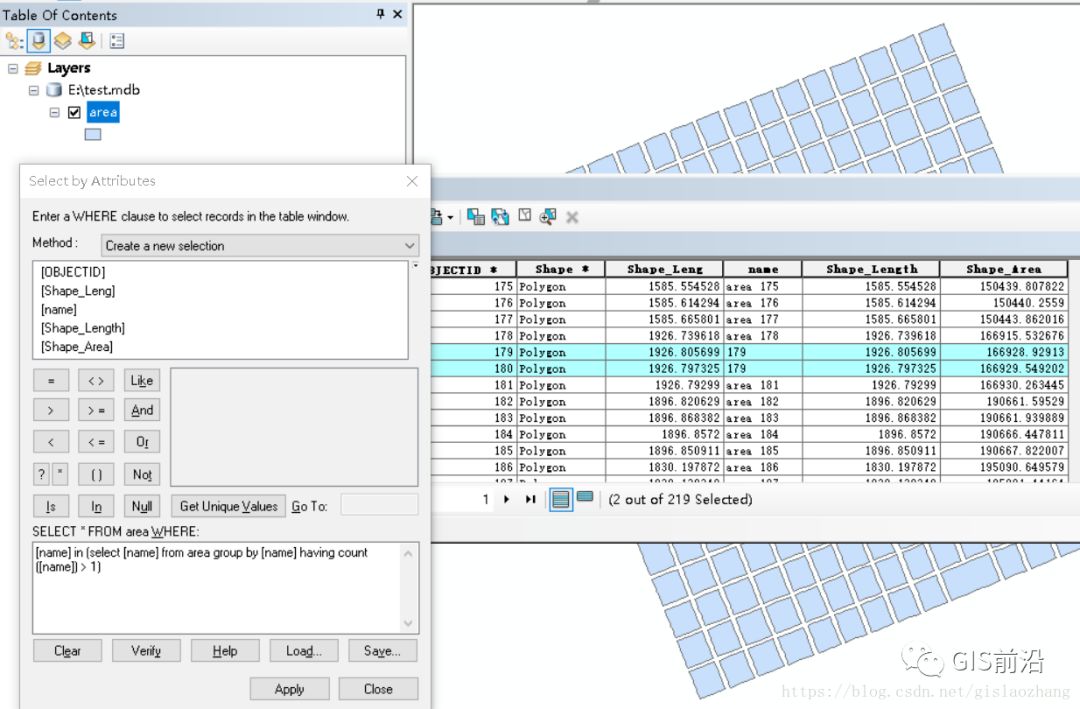
Task: Insert the And operator
Action: click(x=142, y=411)
